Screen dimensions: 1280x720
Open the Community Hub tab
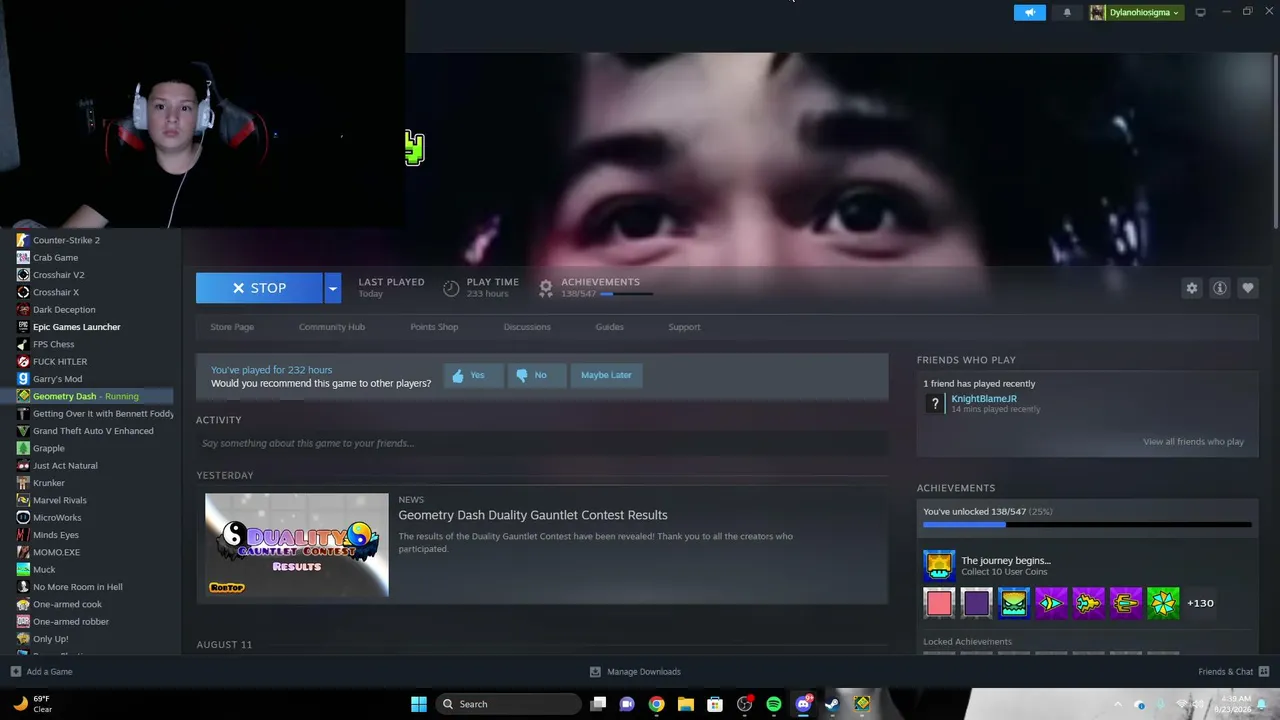pyautogui.click(x=332, y=327)
